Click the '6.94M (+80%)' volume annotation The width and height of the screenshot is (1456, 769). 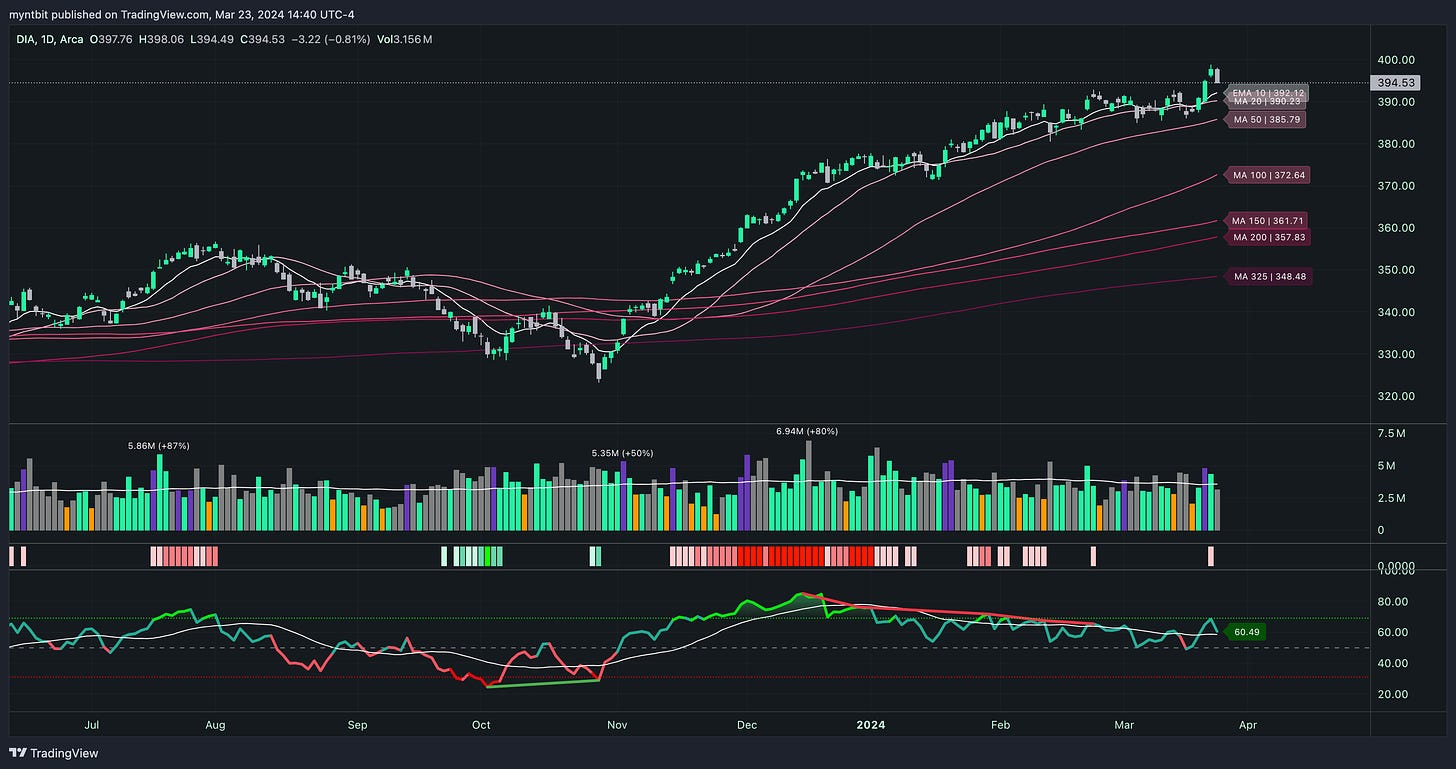[807, 431]
